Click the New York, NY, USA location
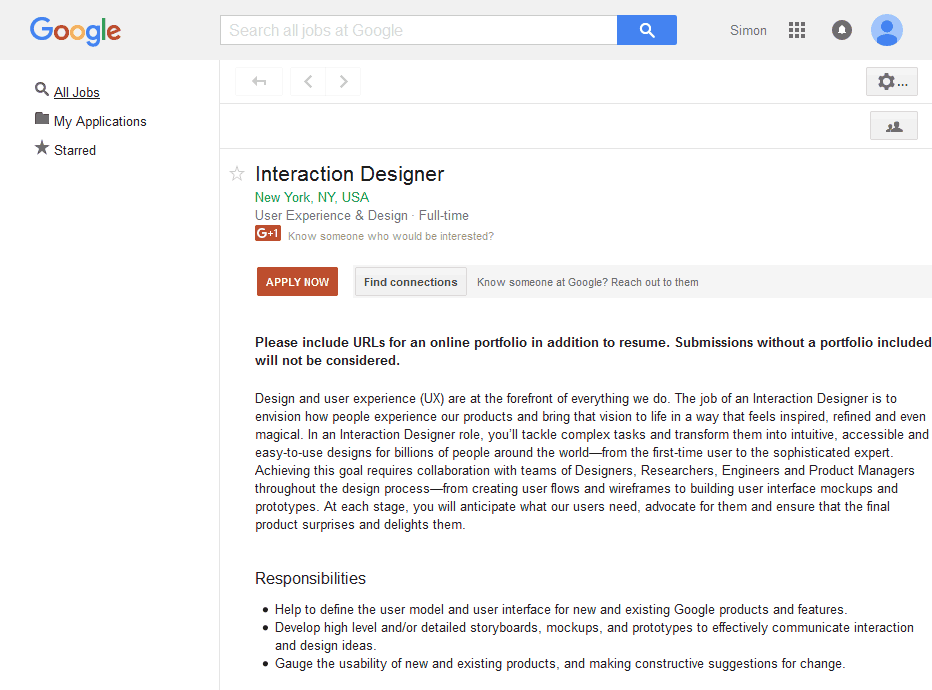The width and height of the screenshot is (932, 690). 312,197
